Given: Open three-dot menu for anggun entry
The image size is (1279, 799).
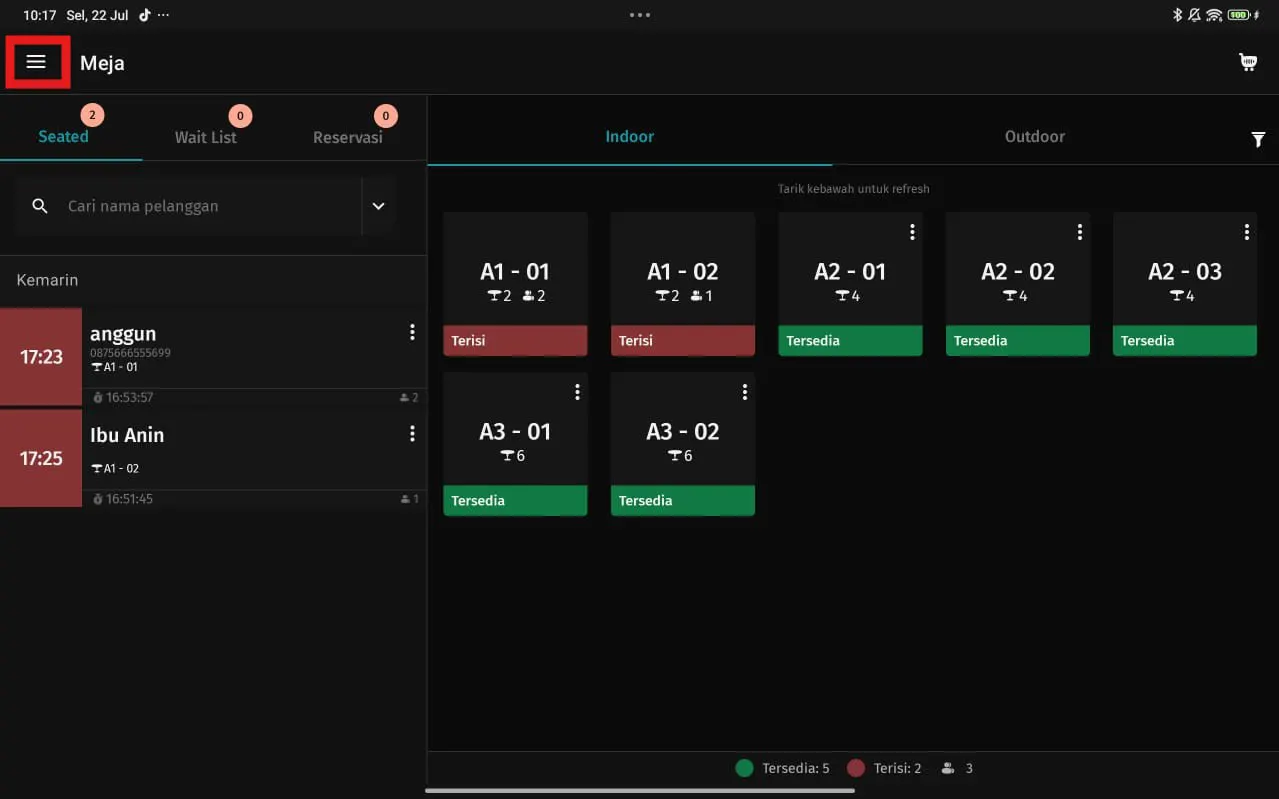Looking at the screenshot, I should 412,333.
